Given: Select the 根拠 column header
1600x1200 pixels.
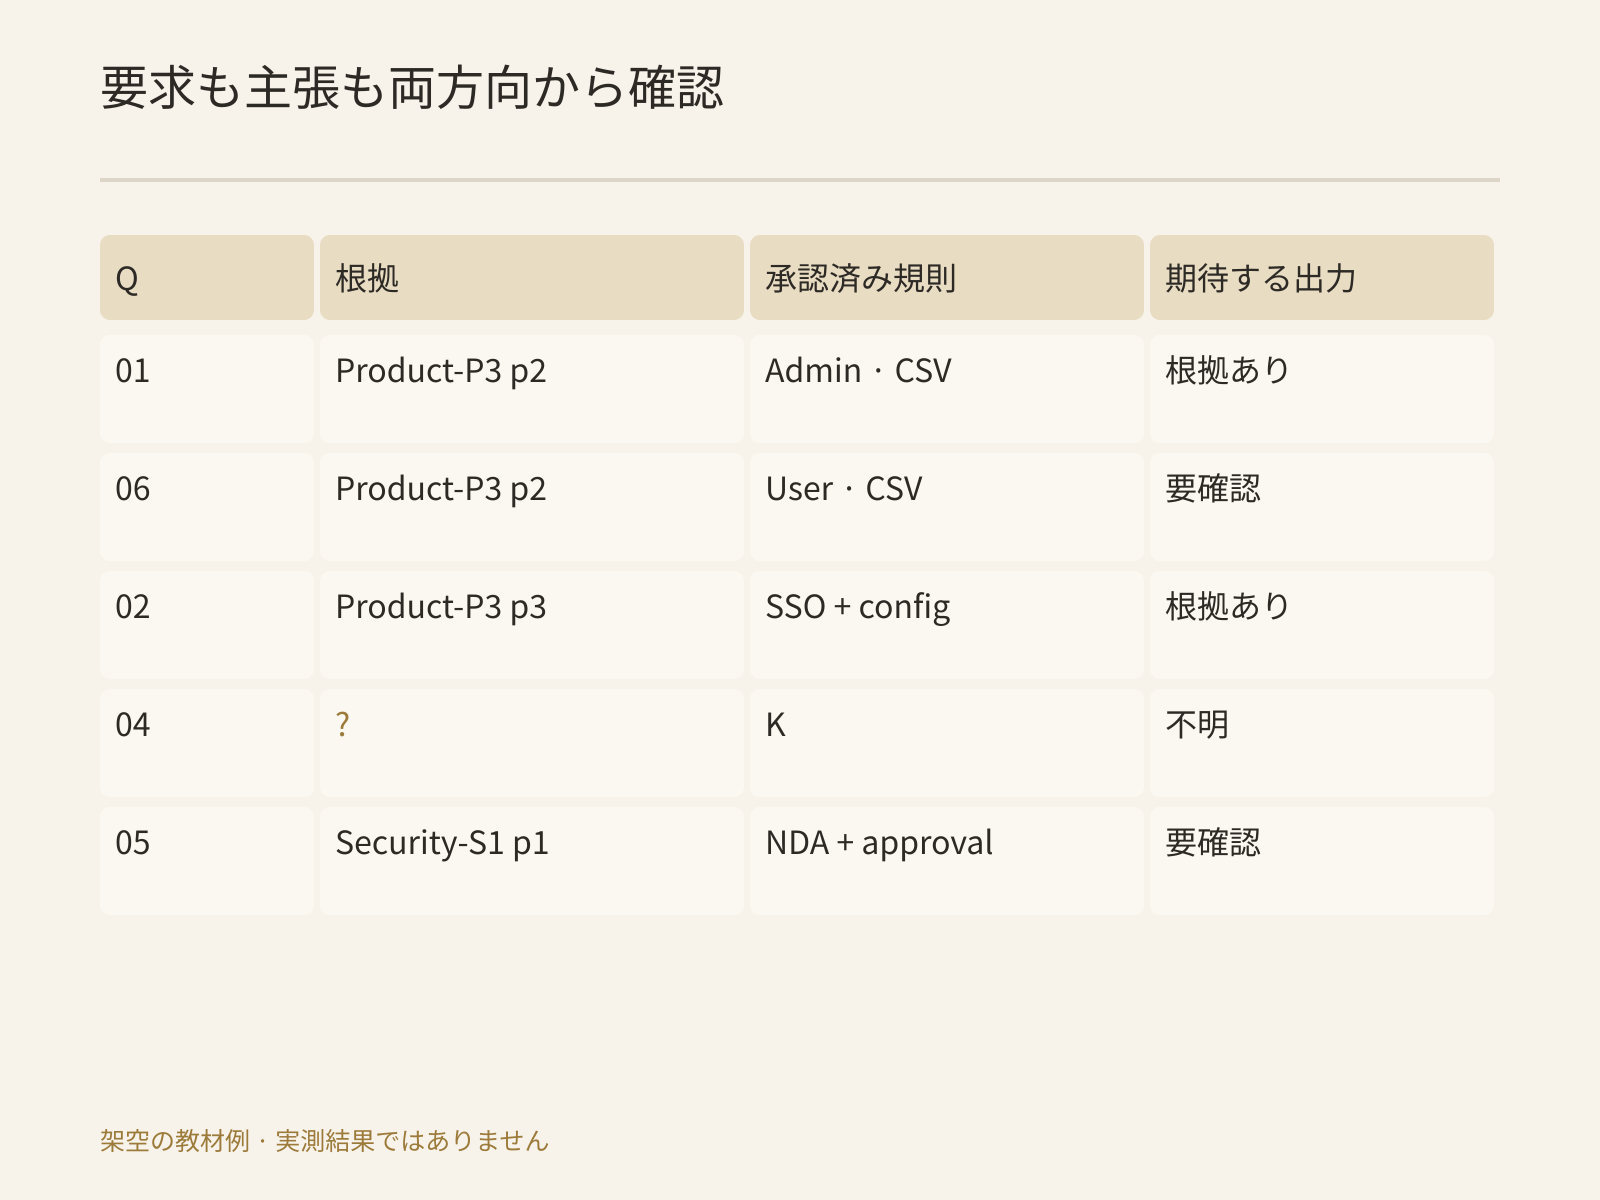Looking at the screenshot, I should tap(532, 278).
